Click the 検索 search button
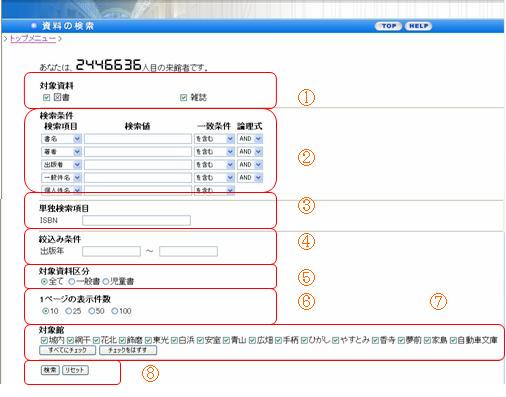The height and width of the screenshot is (397, 506). (50, 370)
